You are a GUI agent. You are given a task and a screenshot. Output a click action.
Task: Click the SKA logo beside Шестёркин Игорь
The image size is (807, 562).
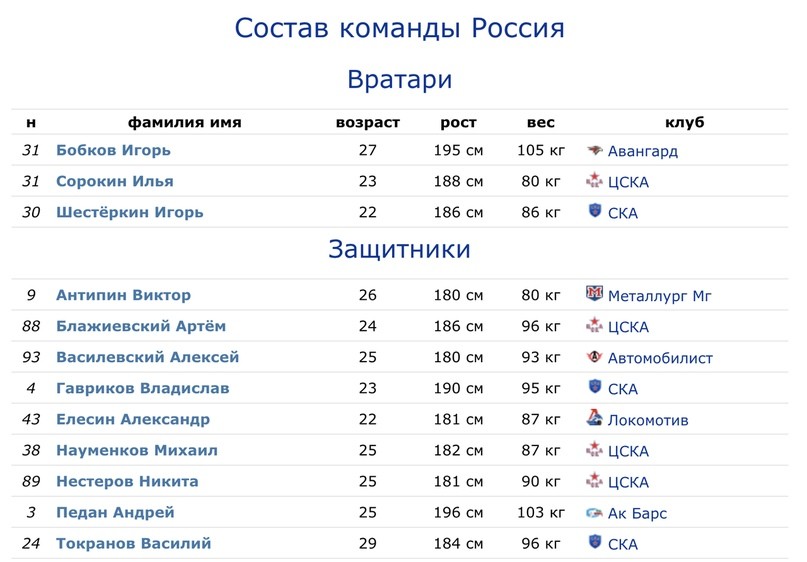(594, 210)
